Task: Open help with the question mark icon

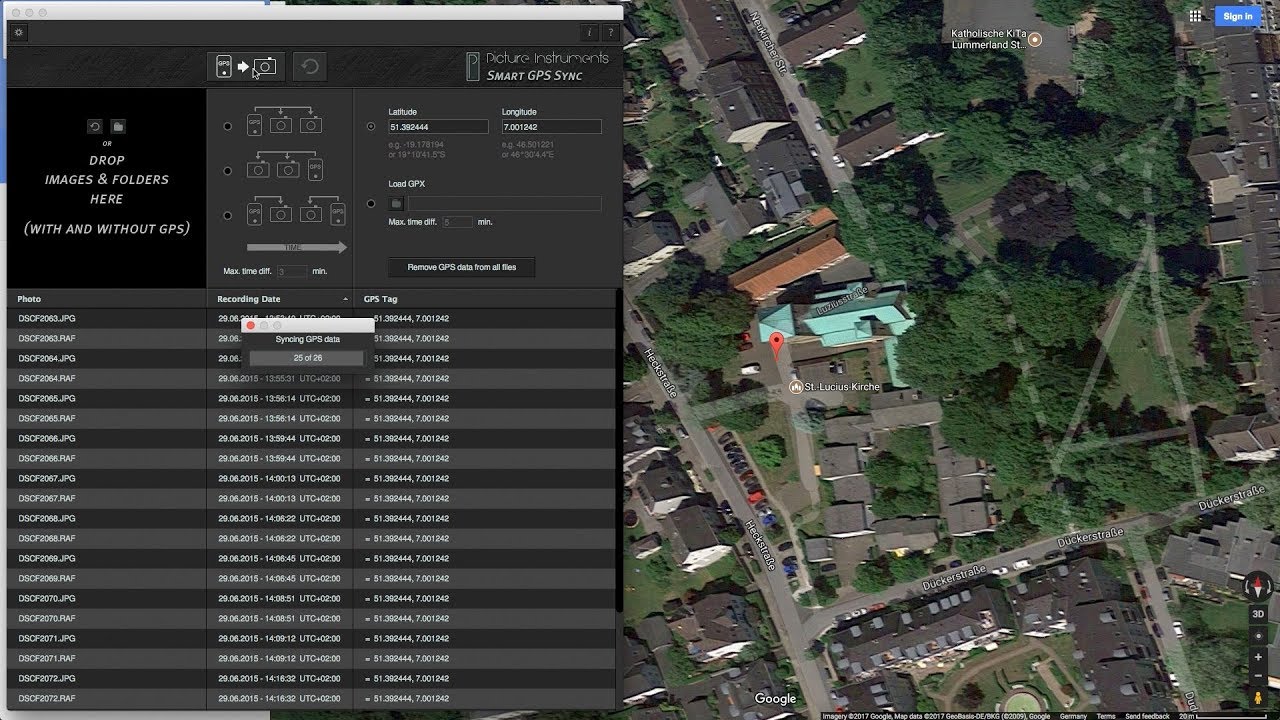Action: [x=610, y=32]
